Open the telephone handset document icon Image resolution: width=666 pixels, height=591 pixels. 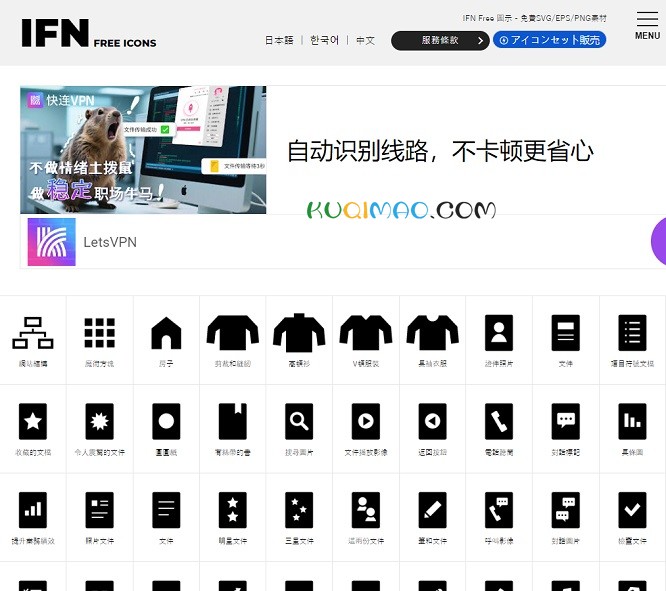(x=499, y=421)
